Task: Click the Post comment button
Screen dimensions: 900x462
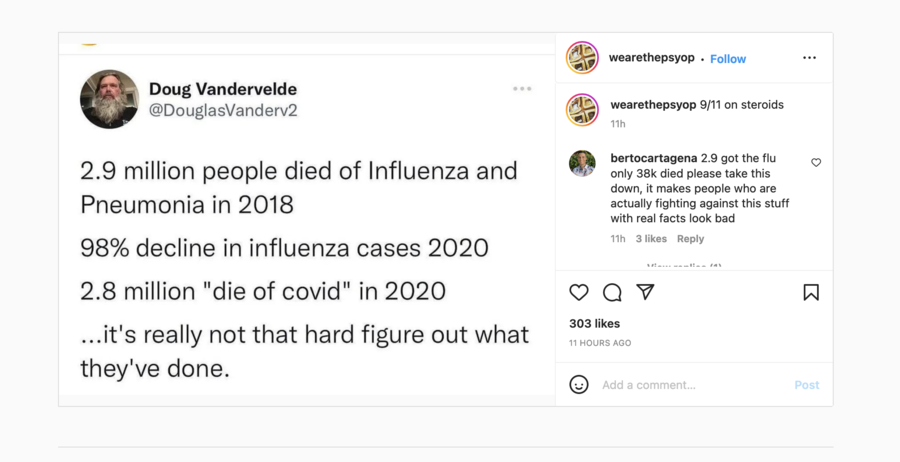Action: [806, 385]
